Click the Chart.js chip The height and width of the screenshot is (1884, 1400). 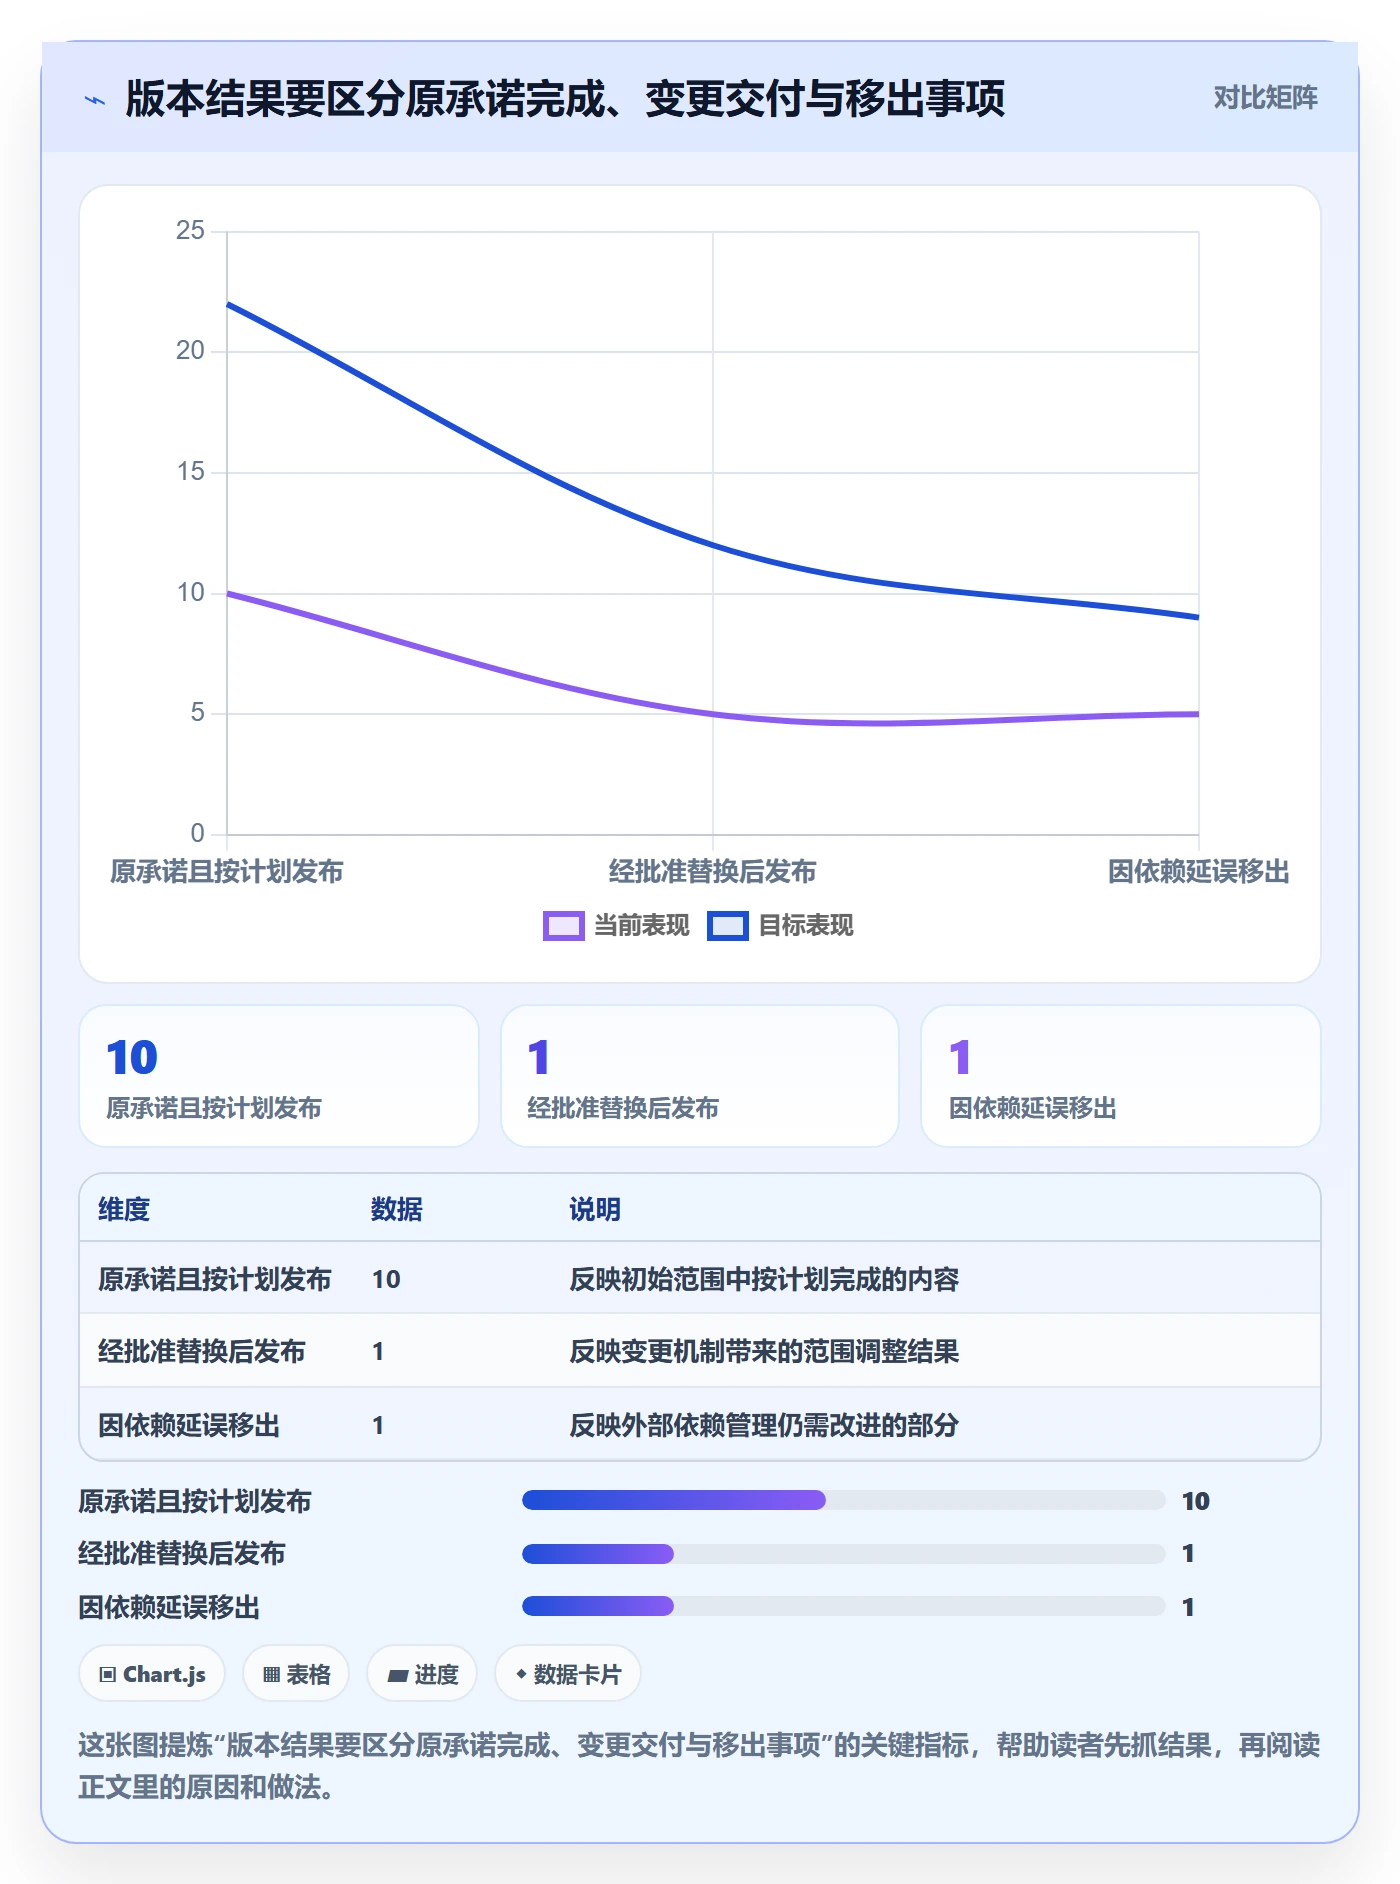click(x=152, y=1674)
